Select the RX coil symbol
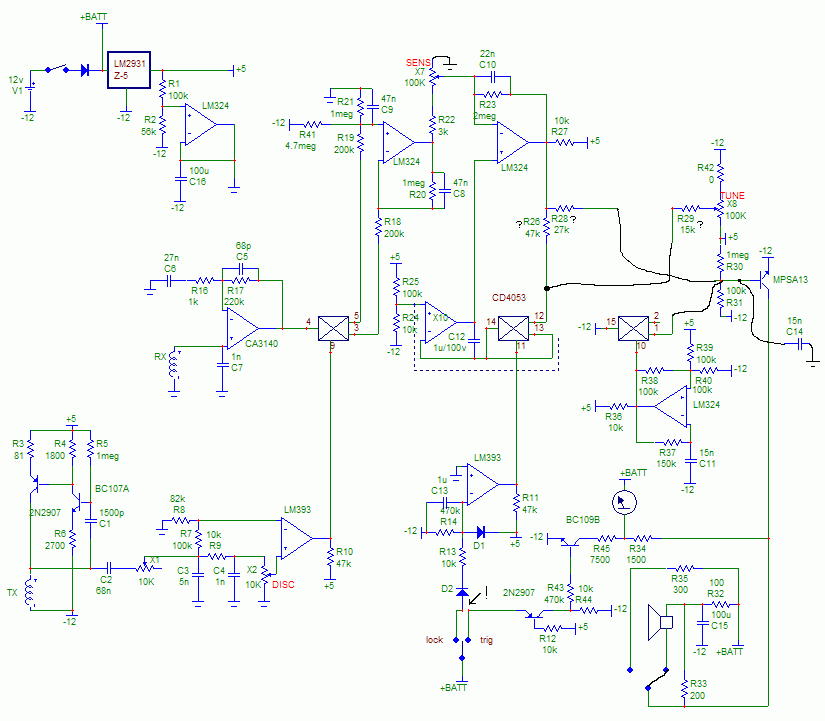Screen dimensions: 825x721 (x=174, y=363)
